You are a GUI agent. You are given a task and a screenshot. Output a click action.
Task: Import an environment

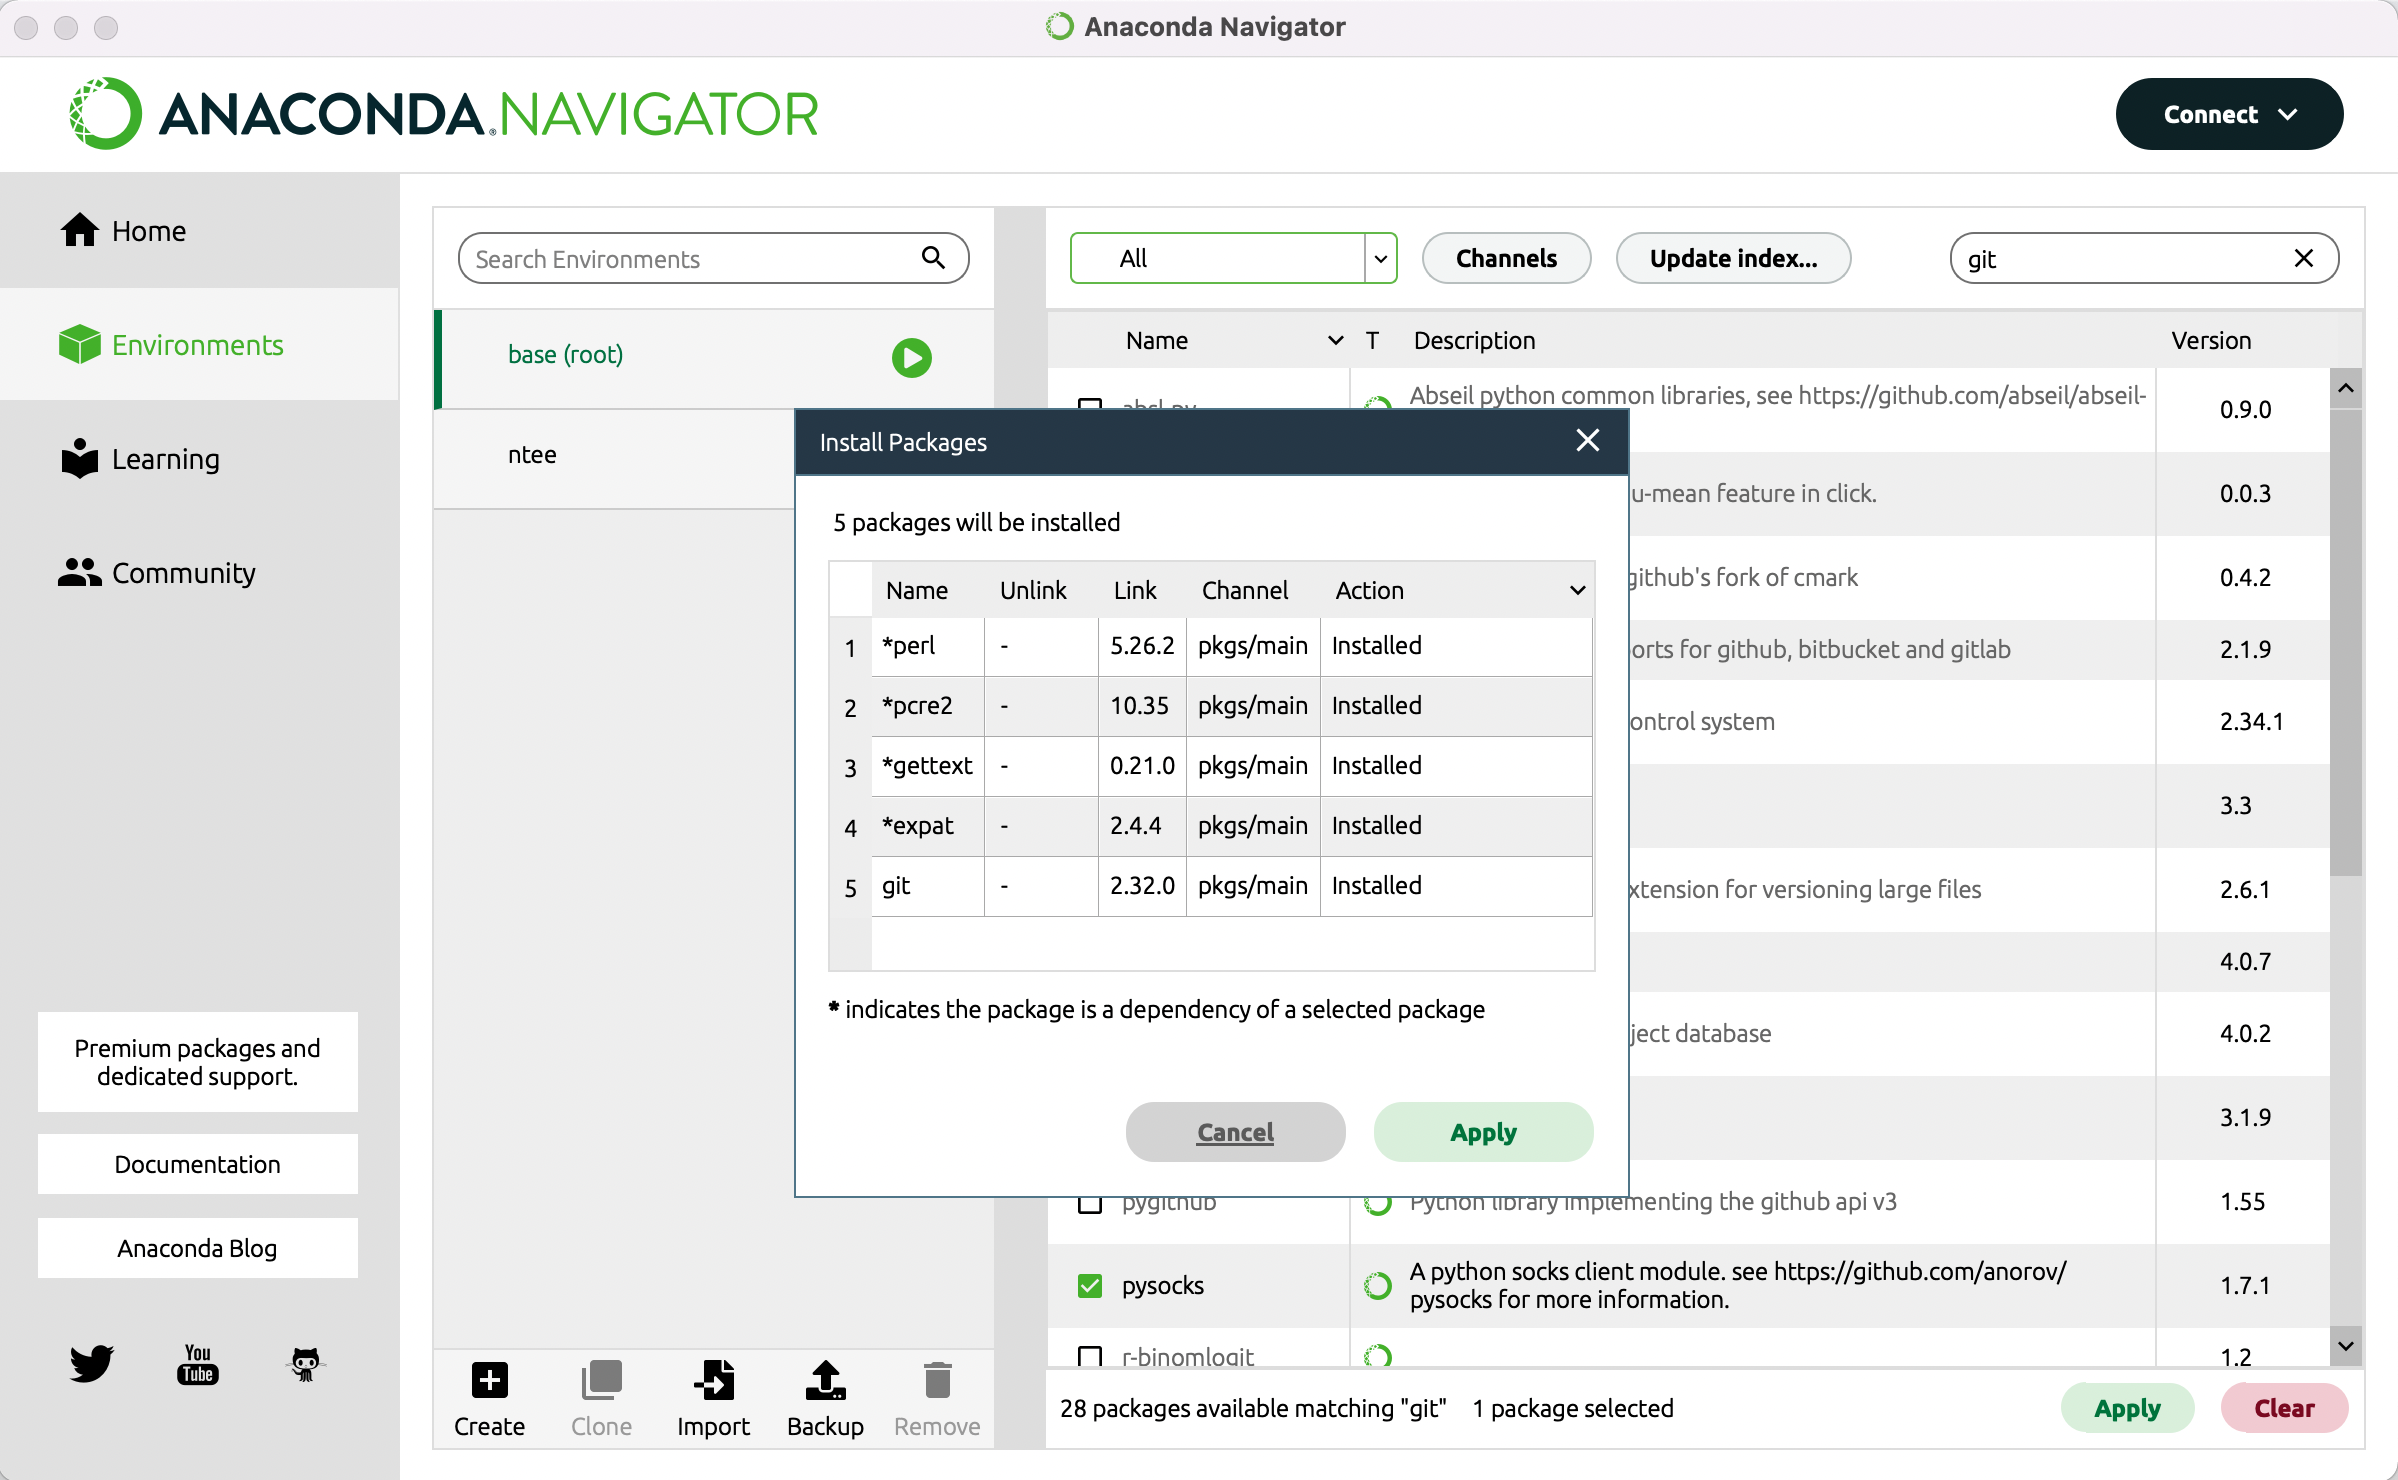click(713, 1400)
